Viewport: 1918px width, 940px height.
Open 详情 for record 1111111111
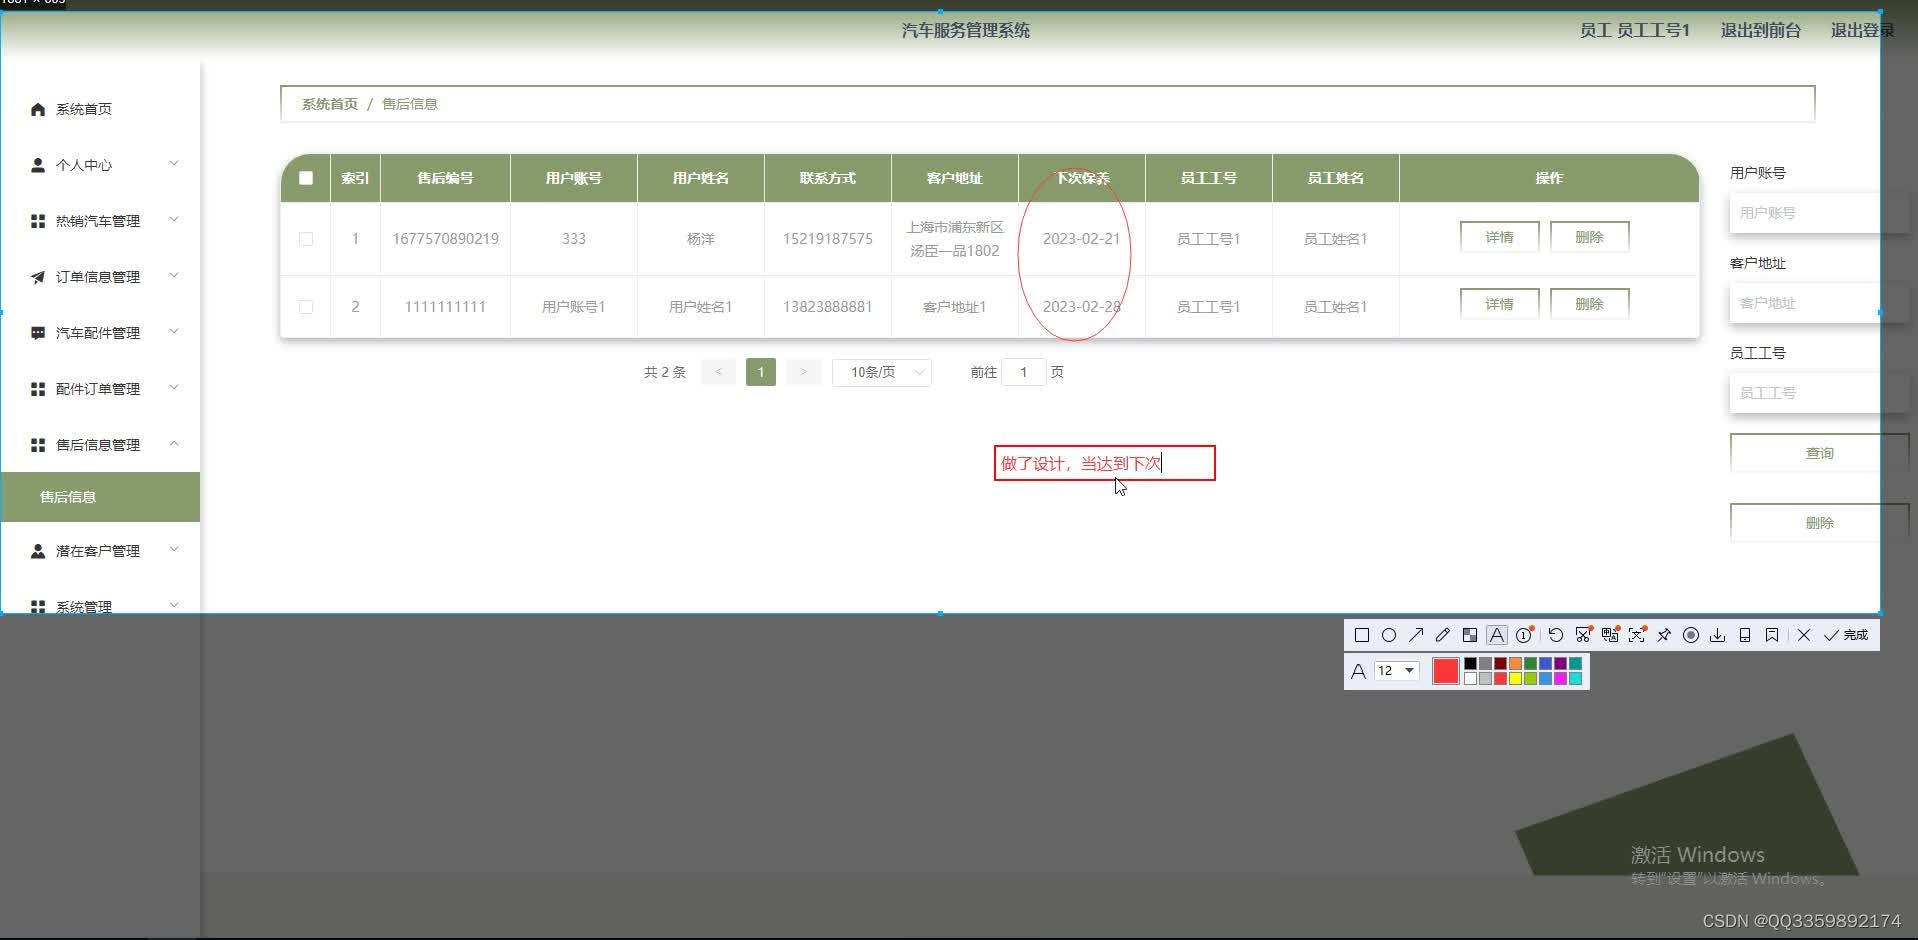click(x=1499, y=304)
